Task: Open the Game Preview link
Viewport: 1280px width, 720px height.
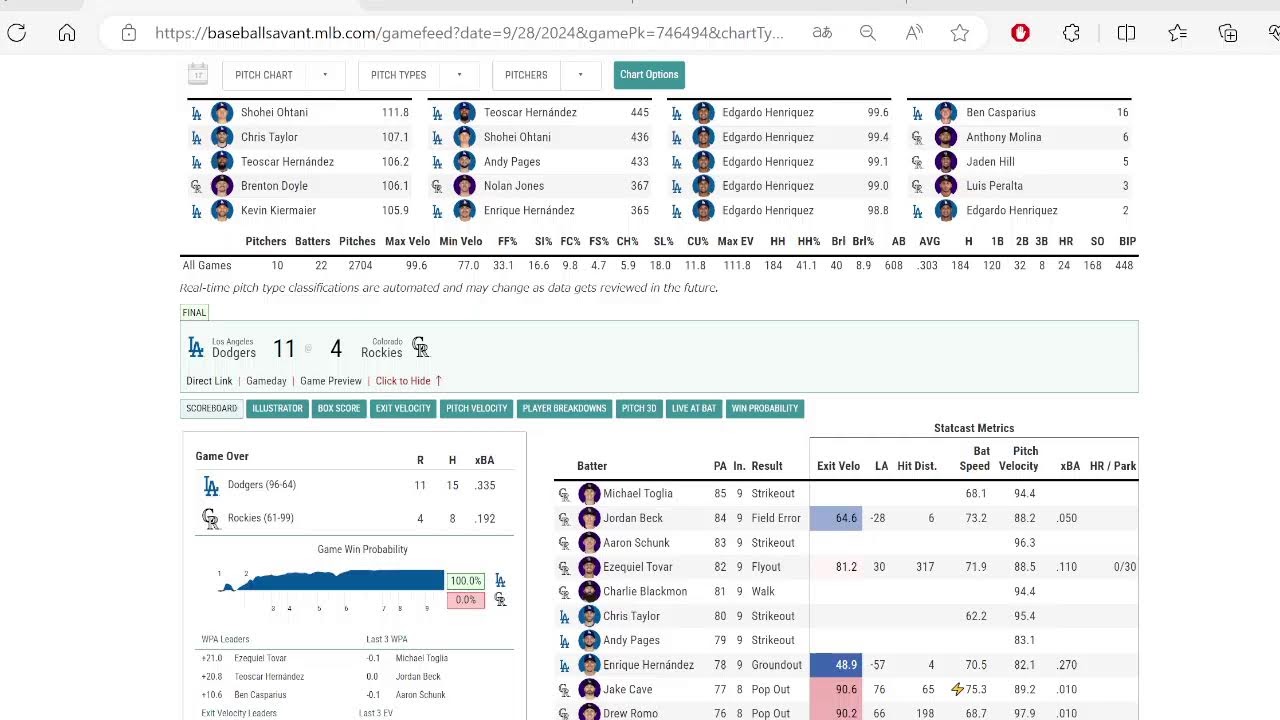Action: tap(331, 381)
